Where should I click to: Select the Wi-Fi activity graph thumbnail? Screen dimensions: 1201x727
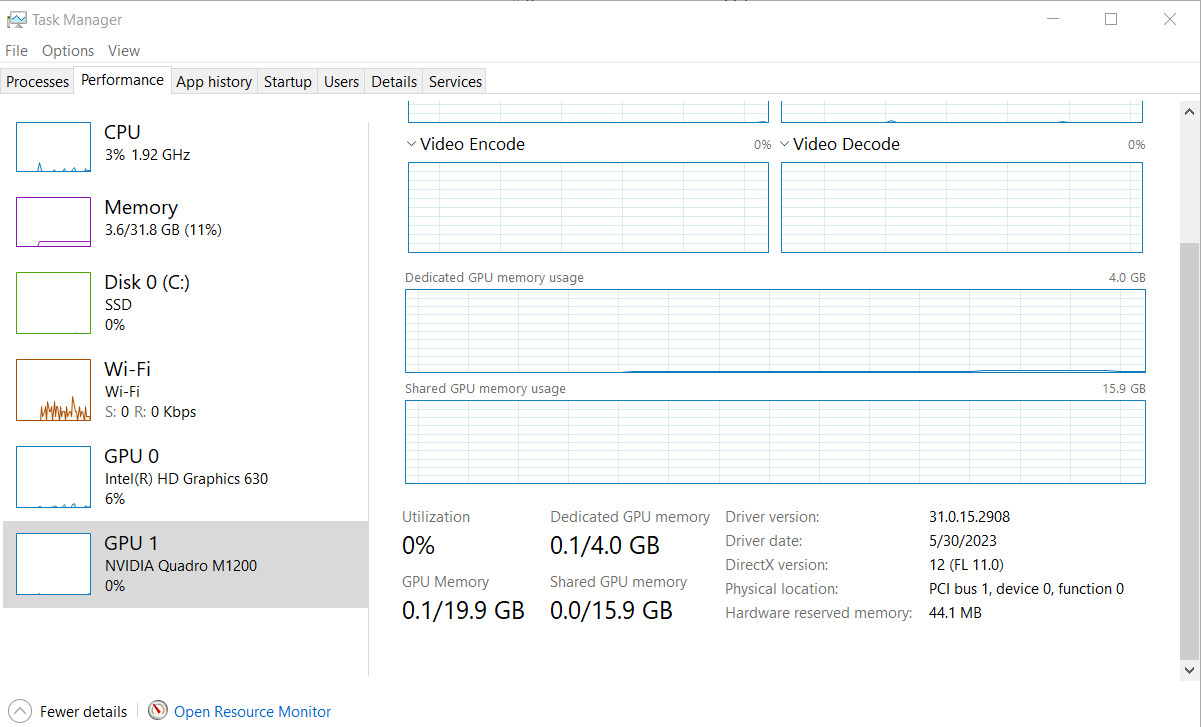(x=53, y=390)
